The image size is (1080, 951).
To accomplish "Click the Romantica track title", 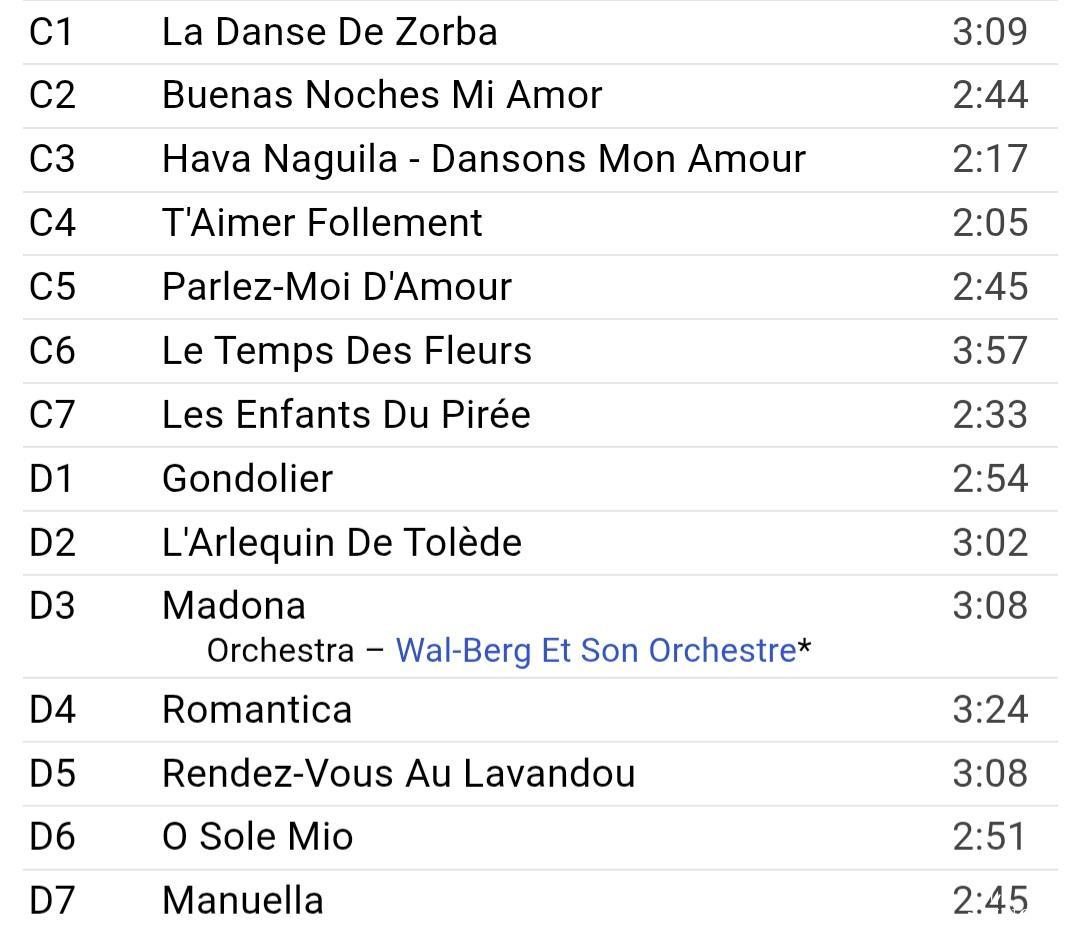I will (x=257, y=710).
